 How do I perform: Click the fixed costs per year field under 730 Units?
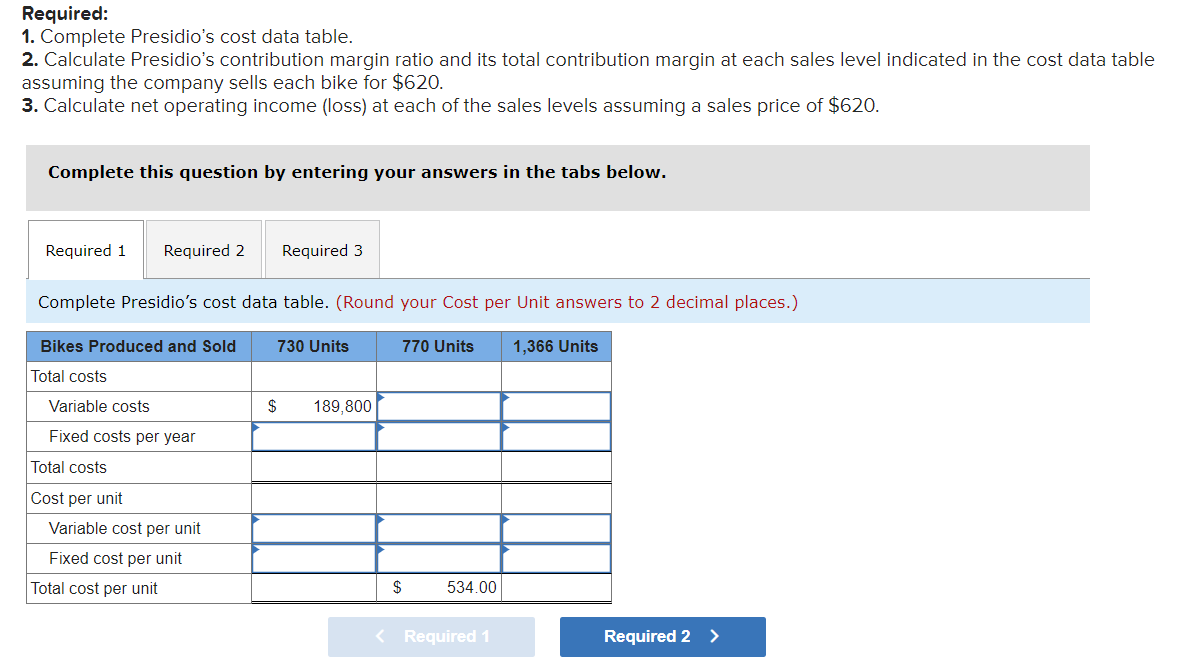[x=312, y=436]
